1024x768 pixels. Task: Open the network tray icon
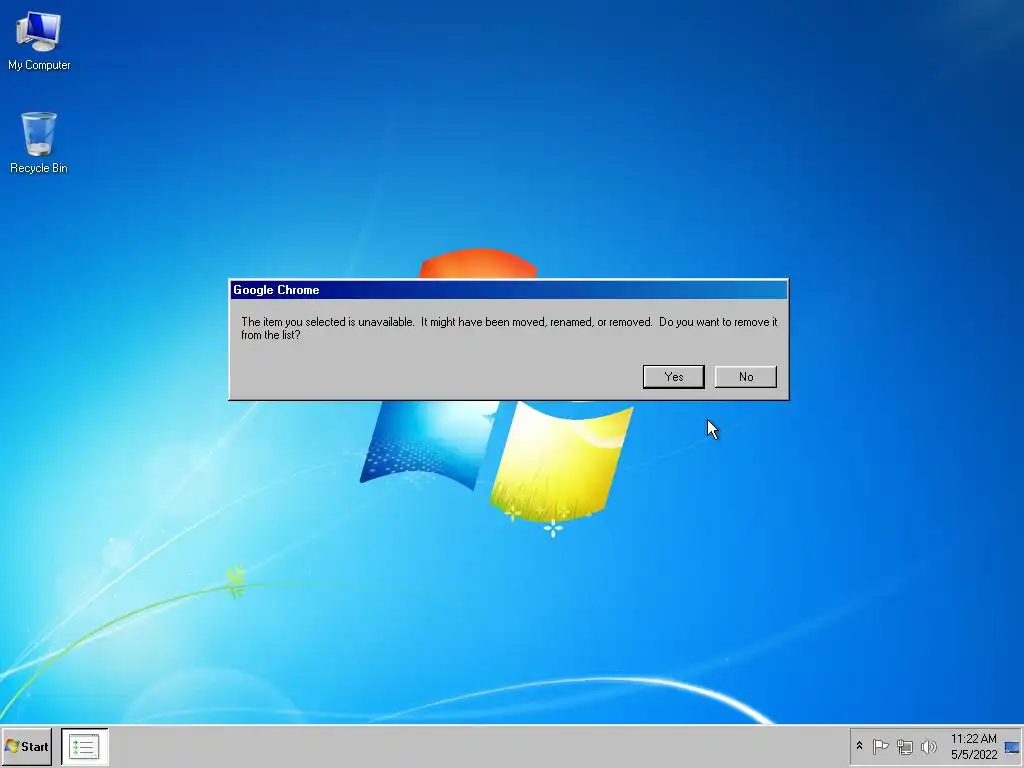(x=904, y=746)
